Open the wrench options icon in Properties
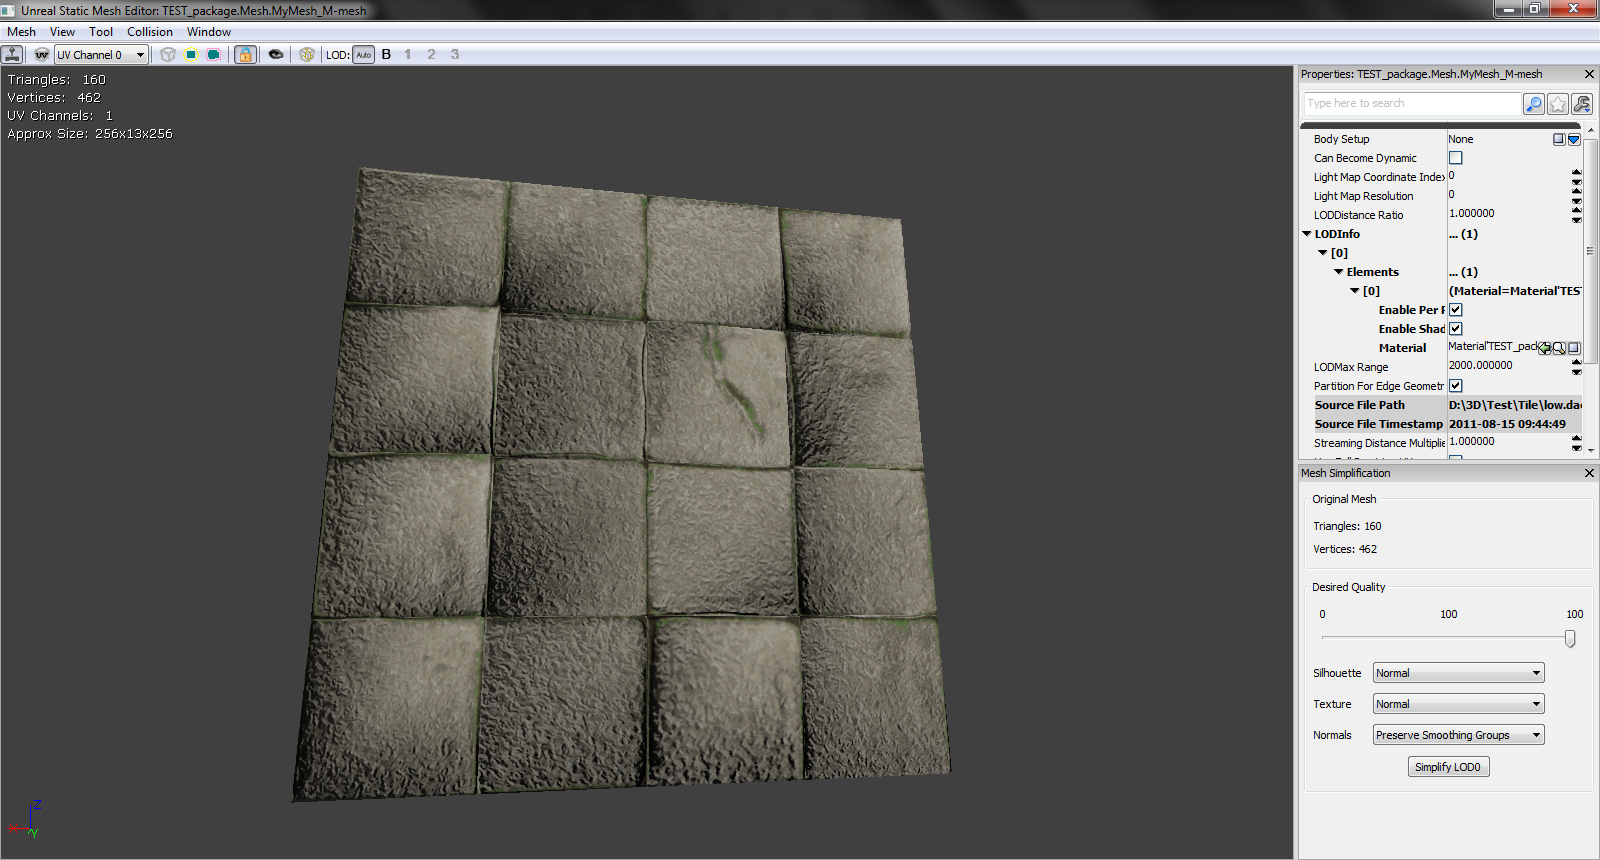Image resolution: width=1600 pixels, height=860 pixels. (x=1581, y=104)
